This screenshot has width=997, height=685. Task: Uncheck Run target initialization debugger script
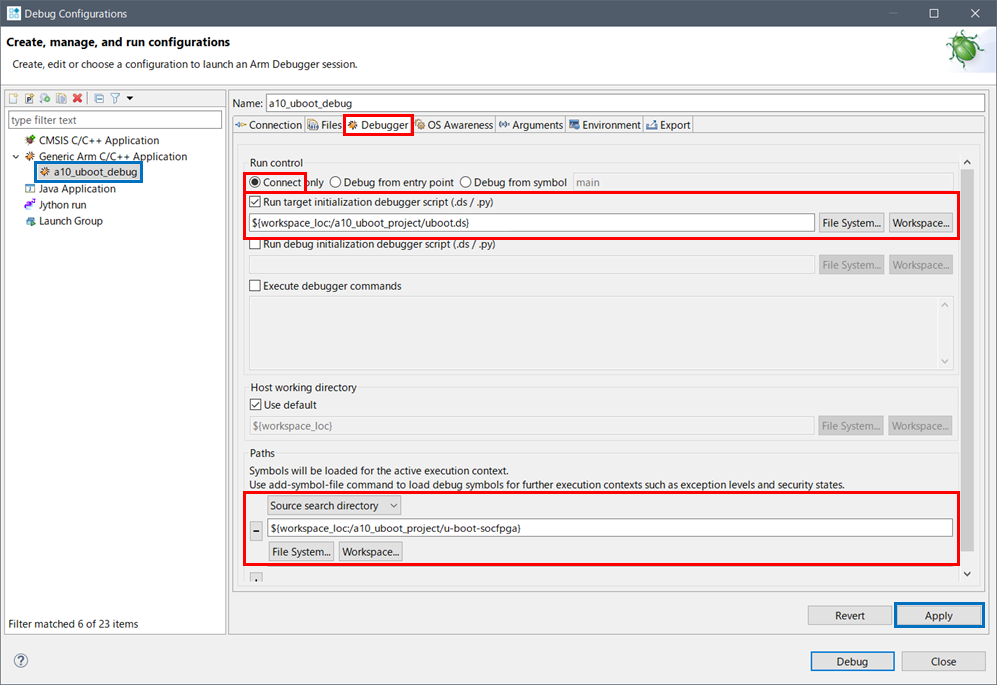(255, 202)
